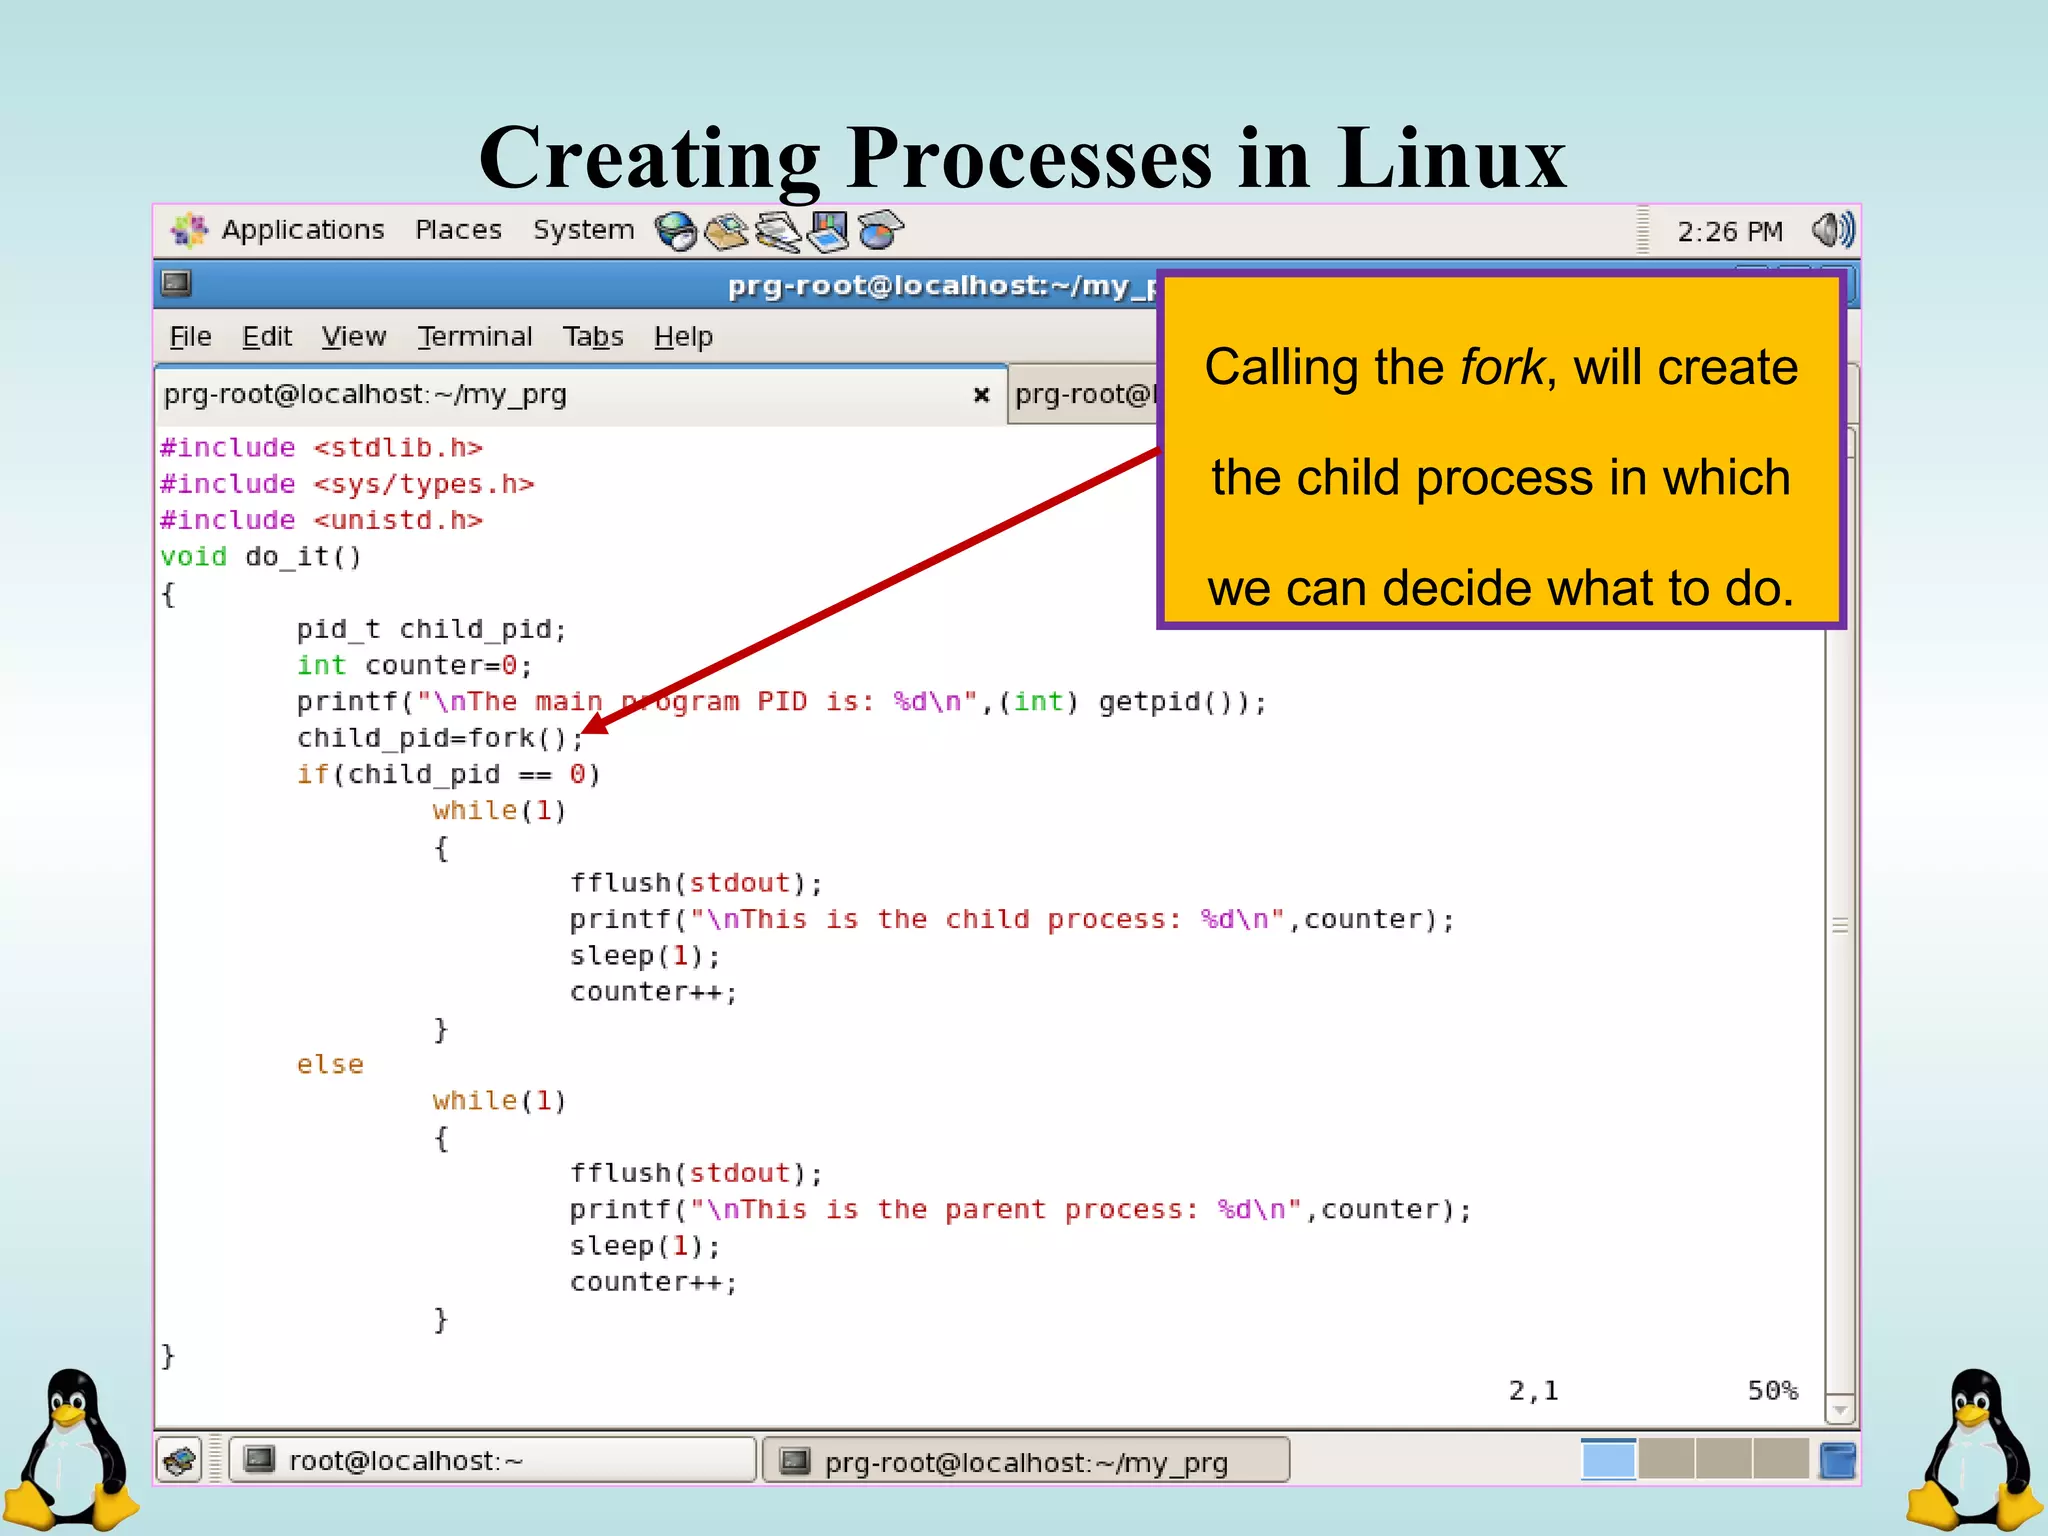Click the line '#include <sys/types.h>'
This screenshot has width=2048, height=1536.
pyautogui.click(x=347, y=484)
